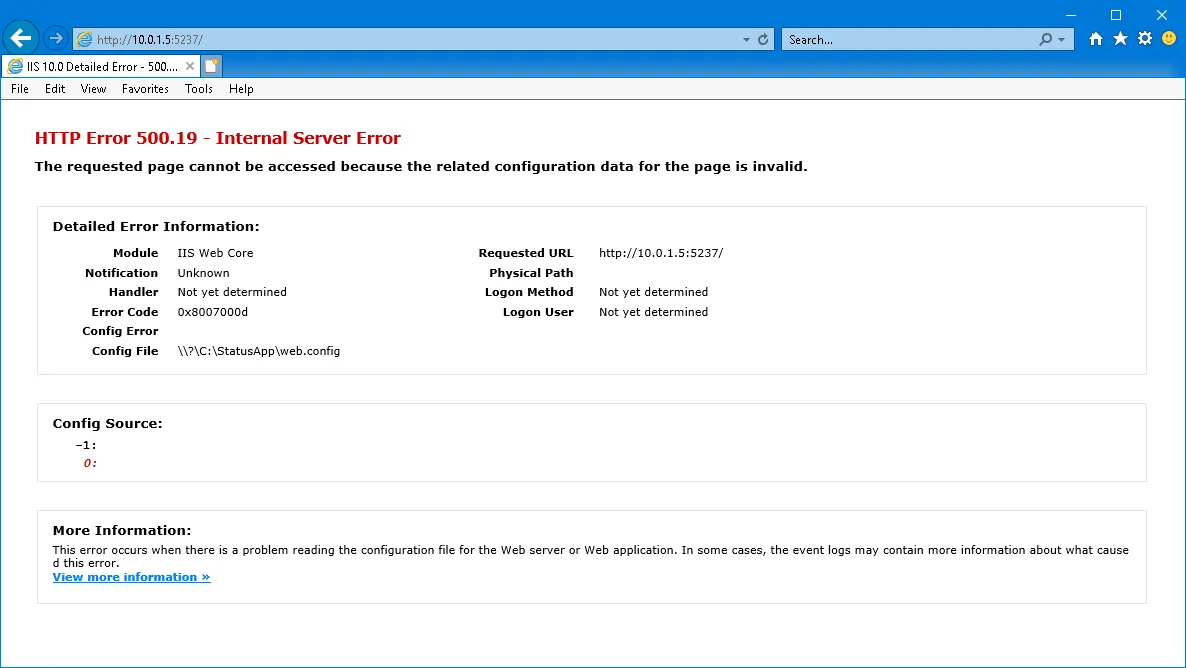Follow the View more information link
The height and width of the screenshot is (668, 1186).
pos(132,577)
